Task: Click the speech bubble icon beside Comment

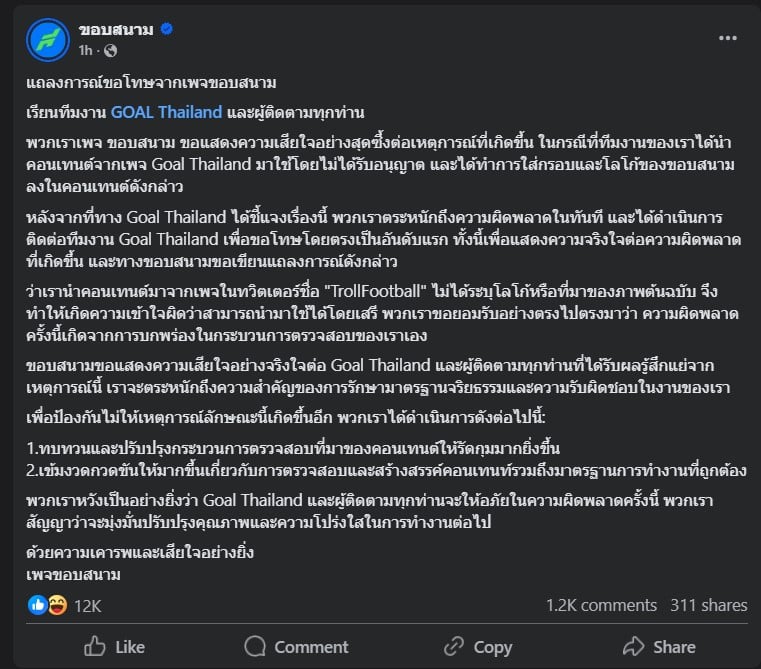Action: [x=255, y=646]
